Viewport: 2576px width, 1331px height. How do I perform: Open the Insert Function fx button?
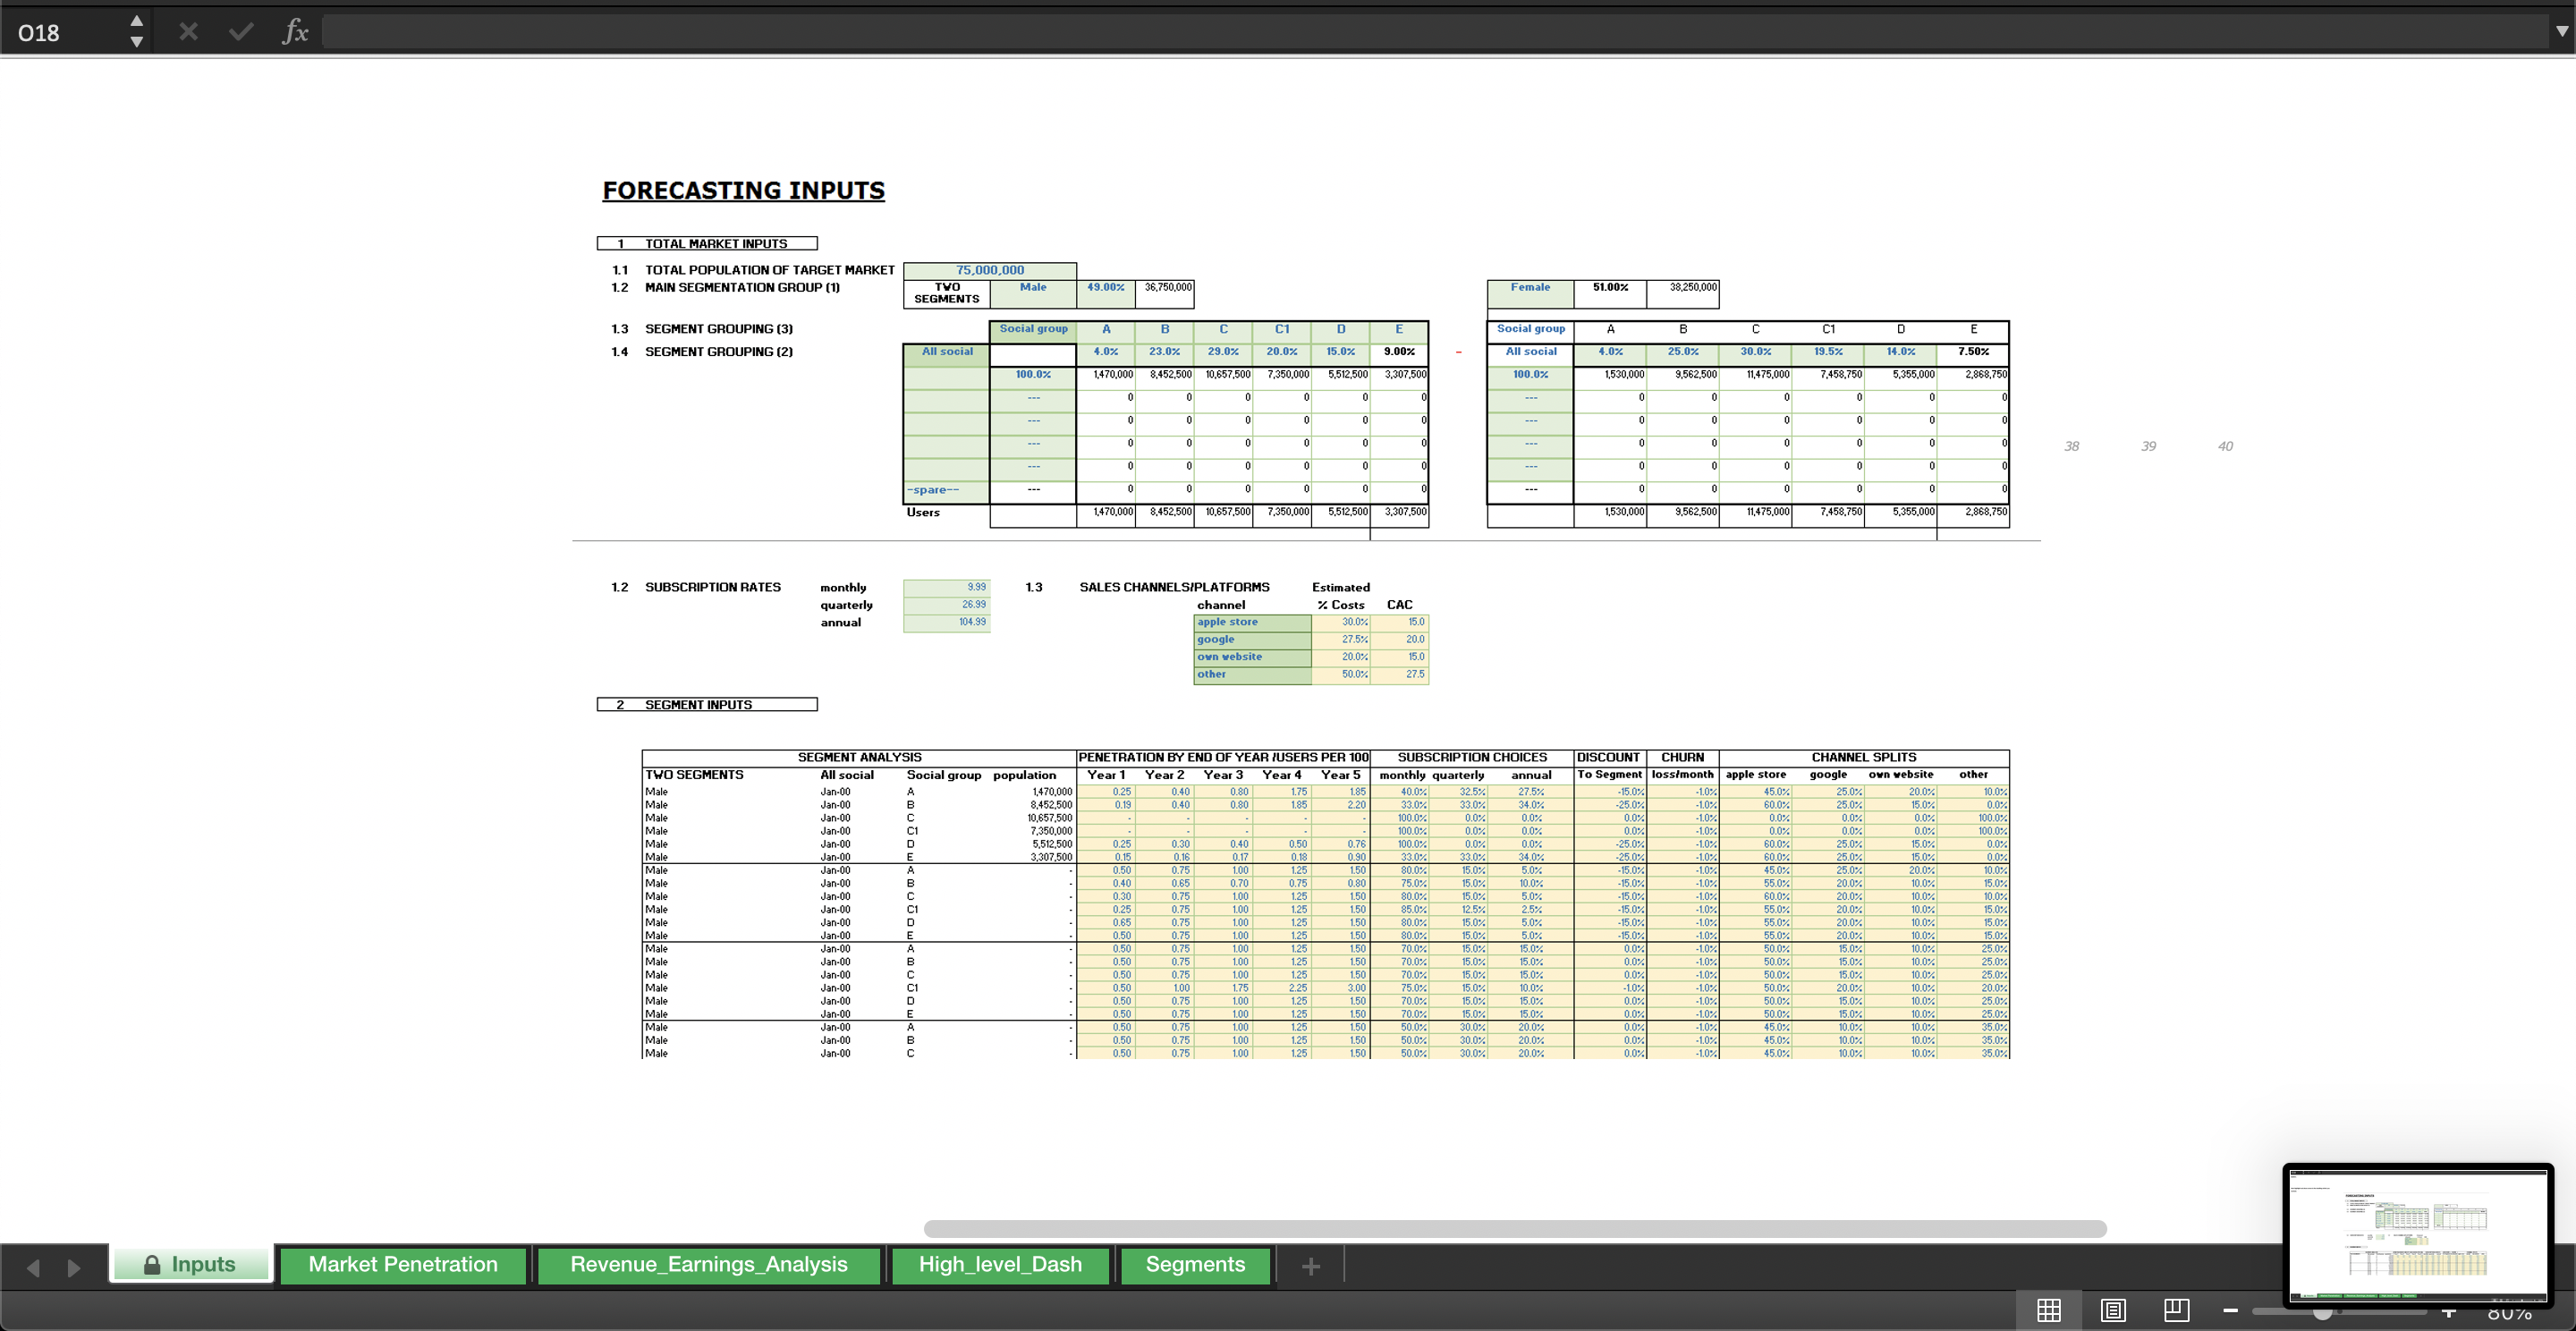point(295,32)
